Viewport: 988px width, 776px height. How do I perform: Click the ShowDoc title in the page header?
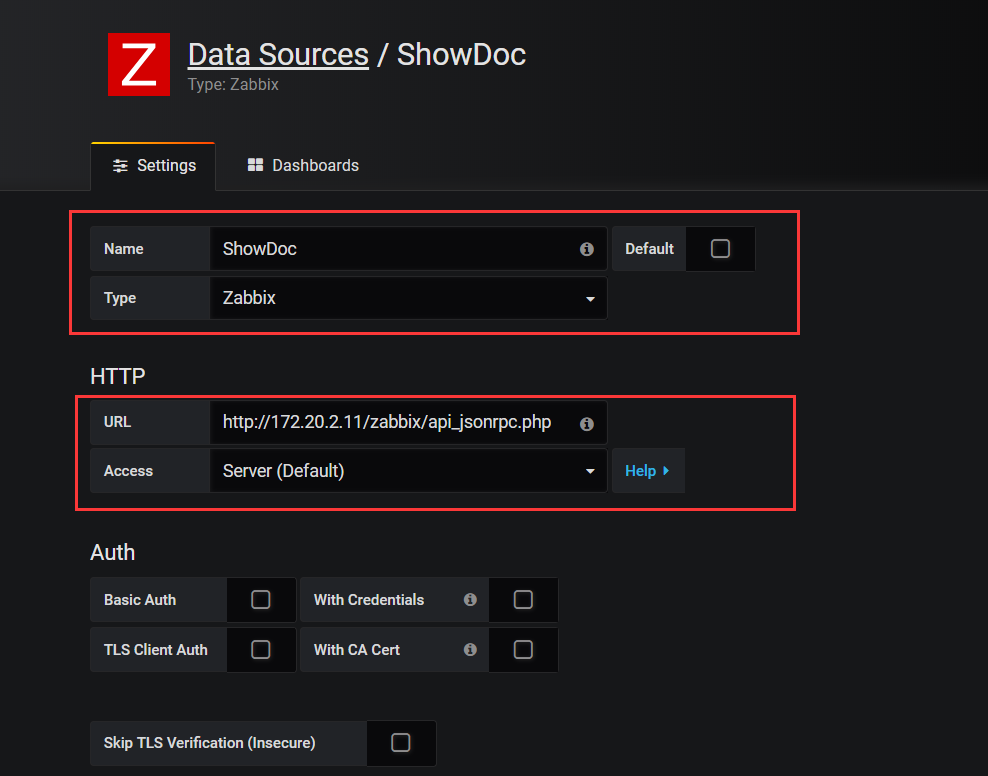461,54
